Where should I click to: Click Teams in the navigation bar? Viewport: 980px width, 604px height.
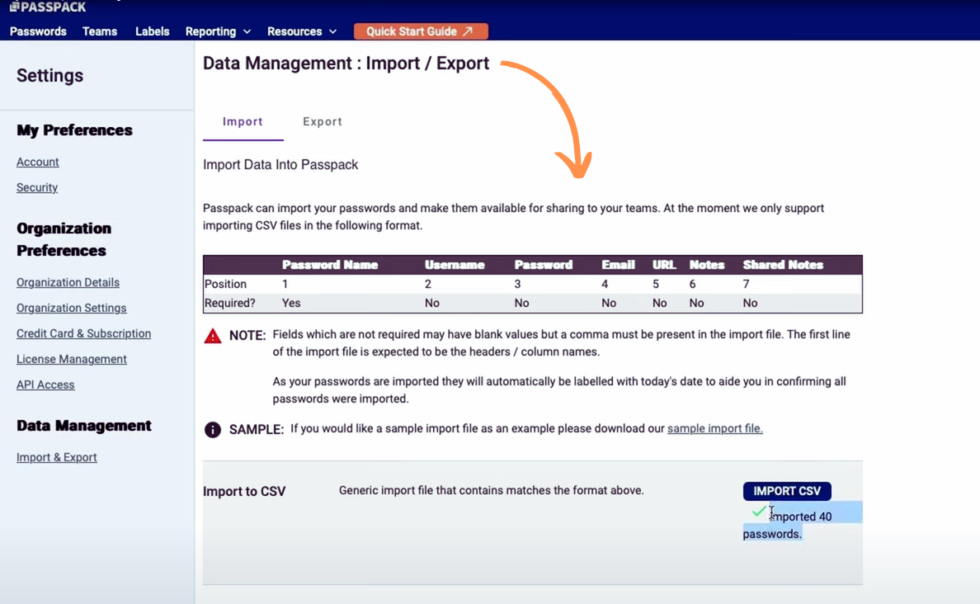click(x=100, y=31)
